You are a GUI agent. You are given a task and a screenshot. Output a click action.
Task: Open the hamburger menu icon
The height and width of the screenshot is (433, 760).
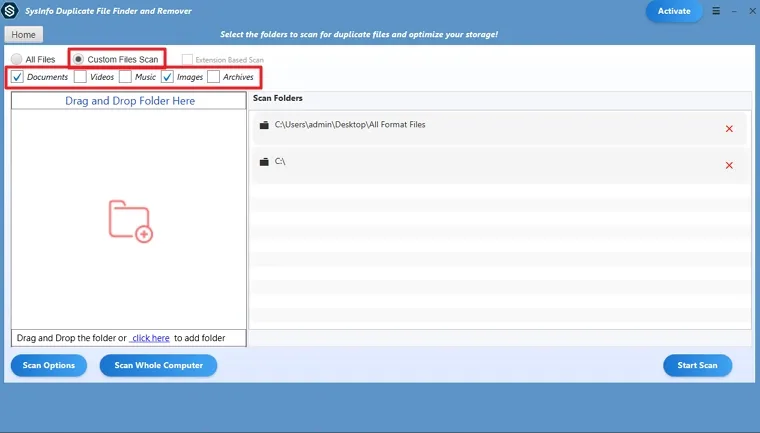point(716,11)
